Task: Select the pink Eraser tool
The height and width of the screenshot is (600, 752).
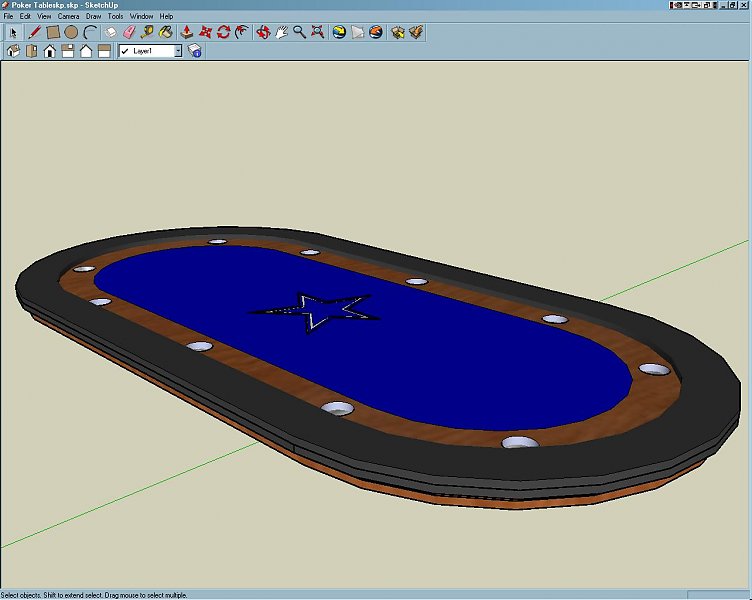Action: point(129,33)
